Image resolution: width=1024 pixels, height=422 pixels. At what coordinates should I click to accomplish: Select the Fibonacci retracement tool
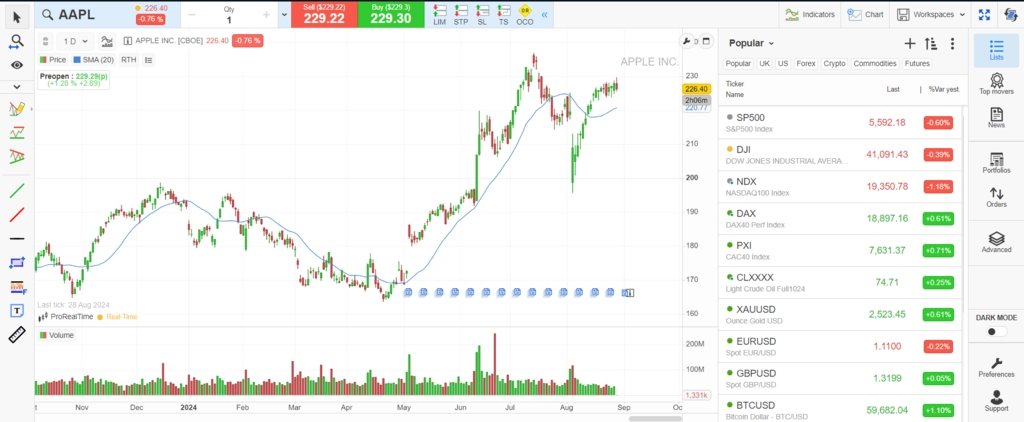[x=17, y=287]
